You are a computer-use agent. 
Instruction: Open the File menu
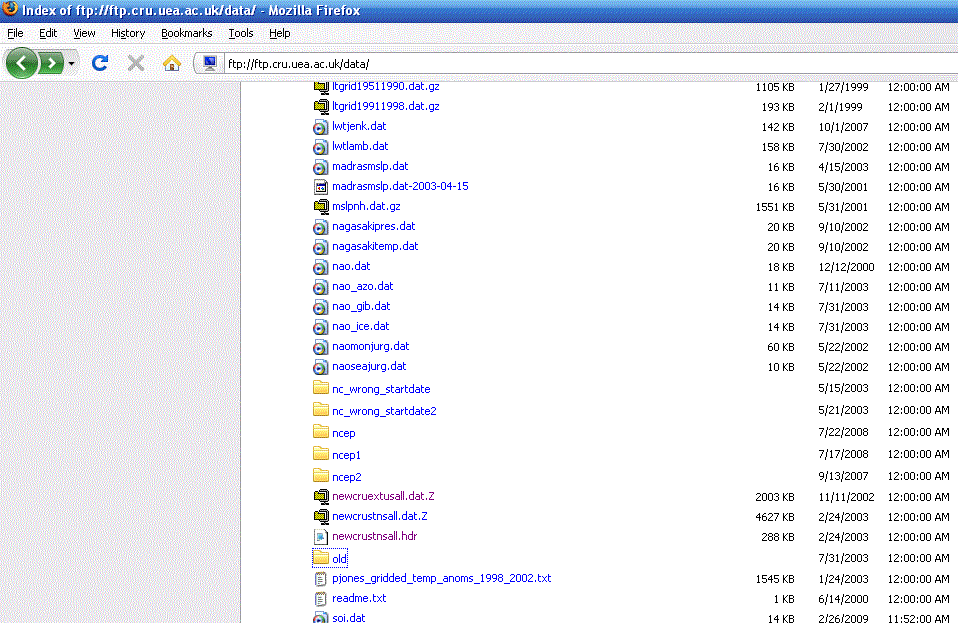[x=15, y=33]
